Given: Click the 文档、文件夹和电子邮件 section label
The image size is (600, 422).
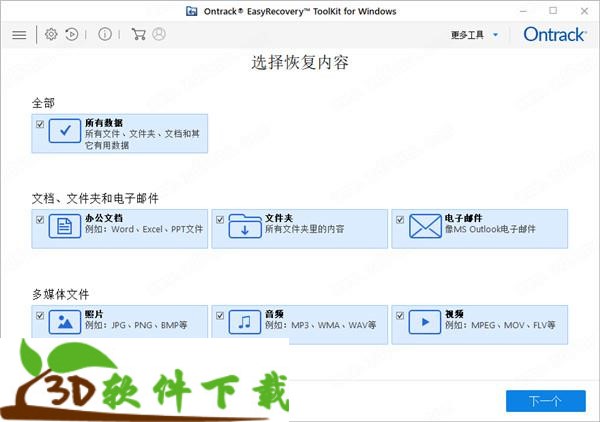Looking at the screenshot, I should pyautogui.click(x=95, y=198).
